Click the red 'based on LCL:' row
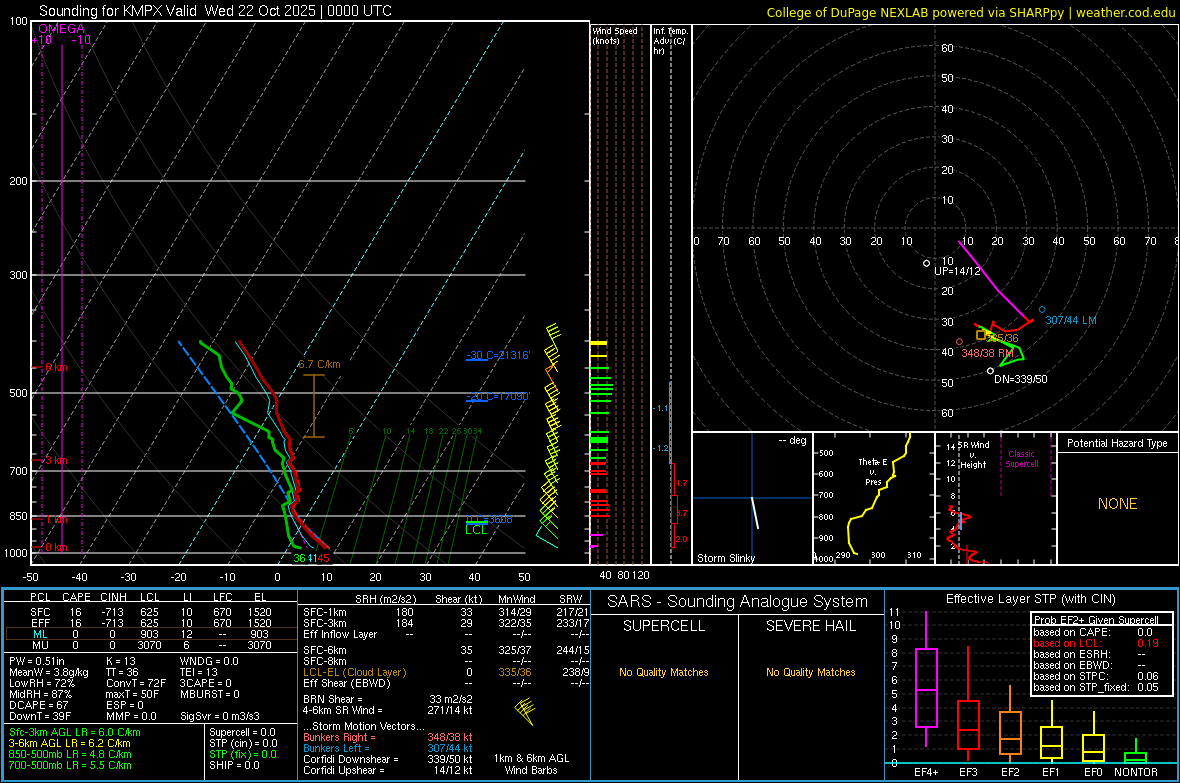The width and height of the screenshot is (1180, 783). [x=1096, y=643]
